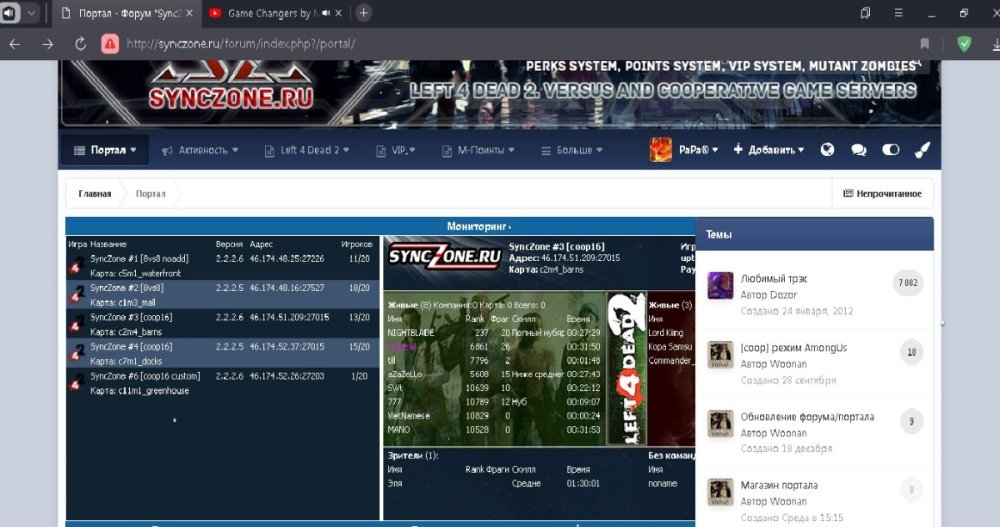Click the L4D2 icon beside SyncZone #1
This screenshot has height=527, width=1000.
pyautogui.click(x=77, y=265)
